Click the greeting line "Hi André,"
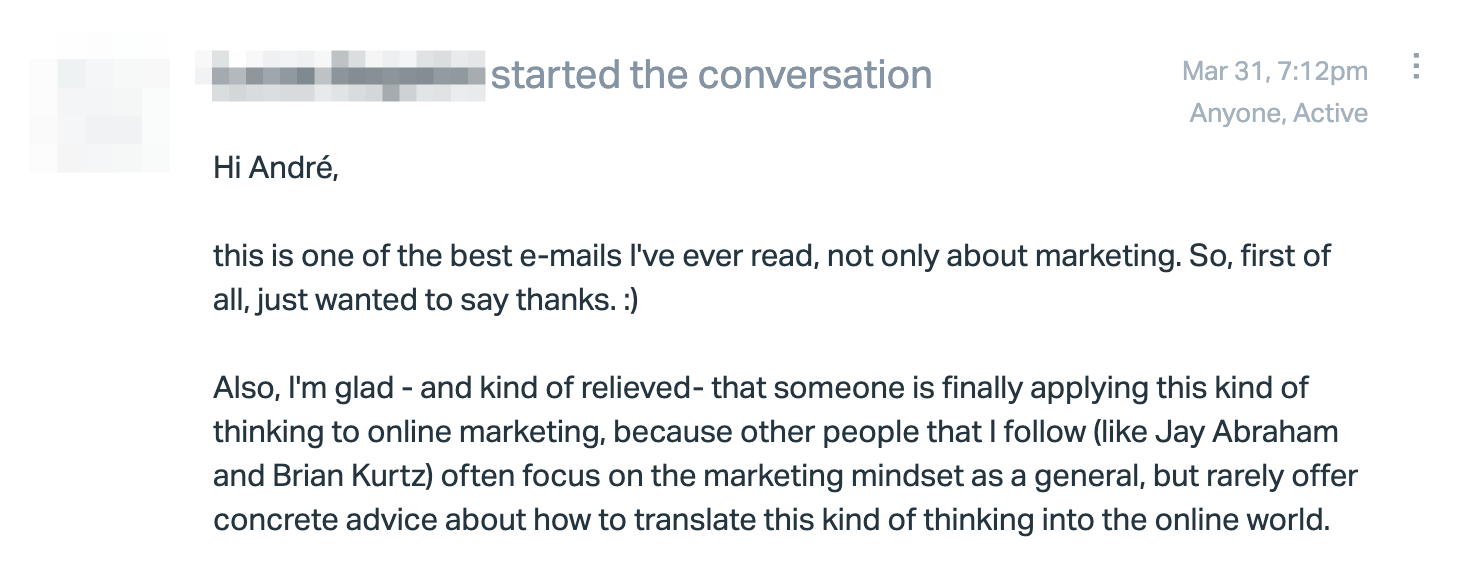Viewport: 1483px width, 583px height. (x=276, y=168)
